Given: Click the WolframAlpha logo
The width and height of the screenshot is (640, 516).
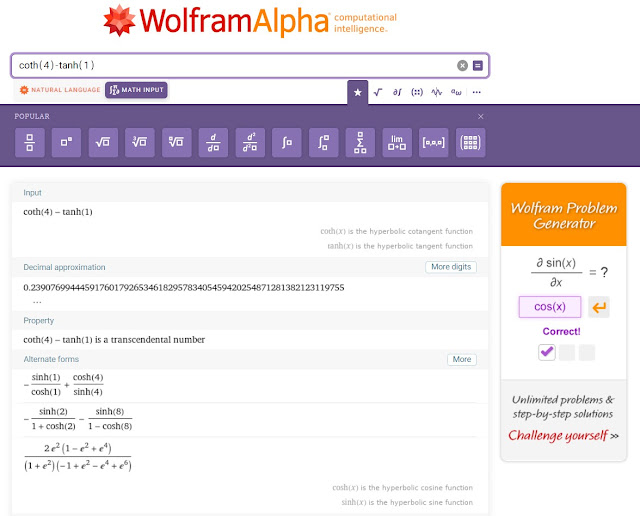Looking at the screenshot, I should (250, 20).
